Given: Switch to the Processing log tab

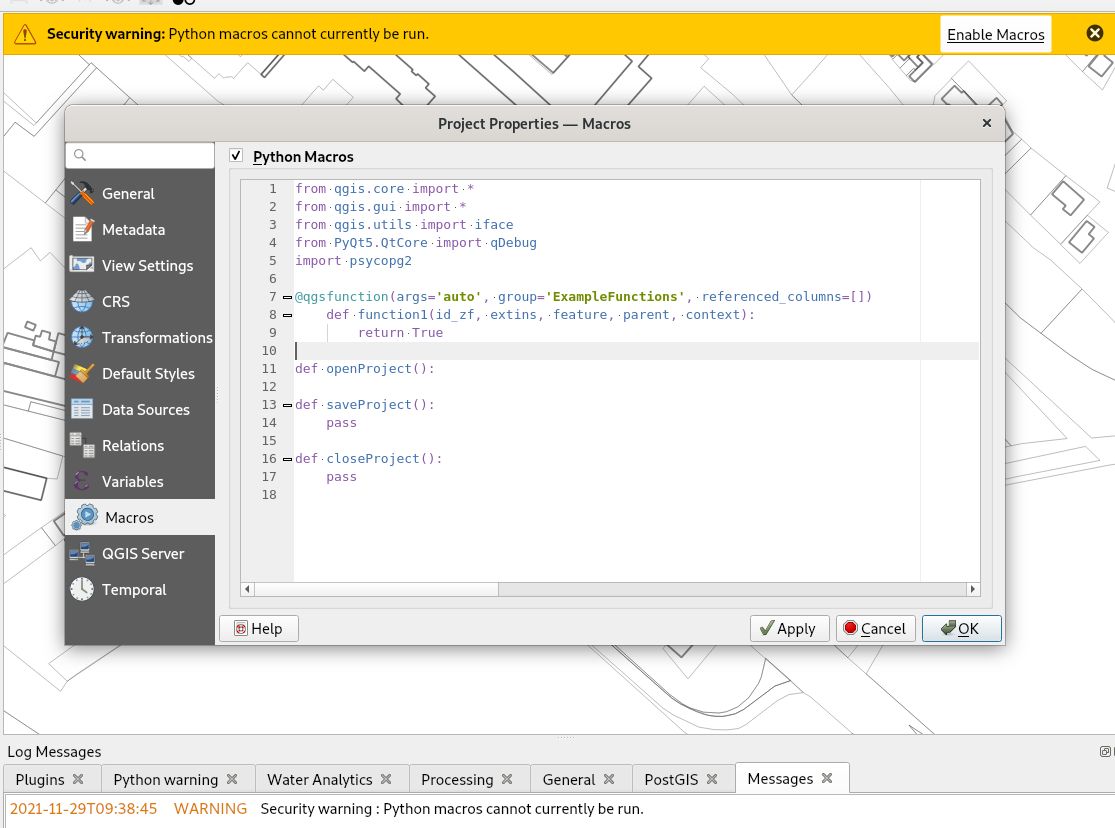Looking at the screenshot, I should click(457, 780).
